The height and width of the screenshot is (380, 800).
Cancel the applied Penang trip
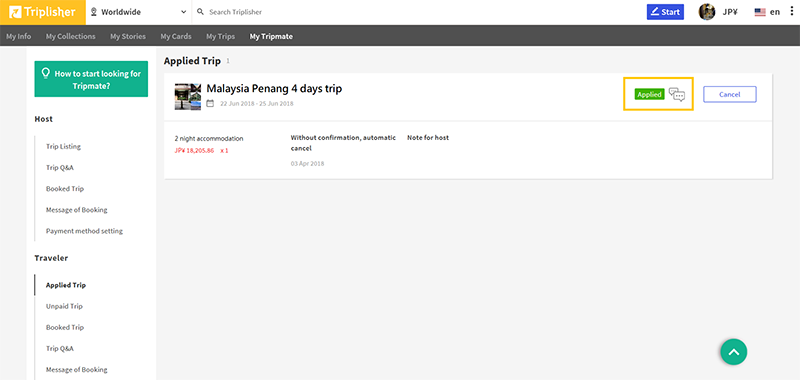pos(730,94)
